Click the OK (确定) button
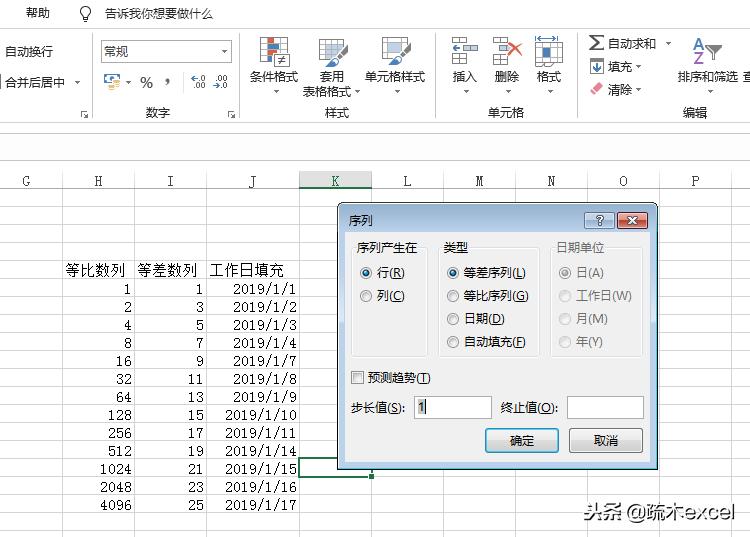 [522, 440]
